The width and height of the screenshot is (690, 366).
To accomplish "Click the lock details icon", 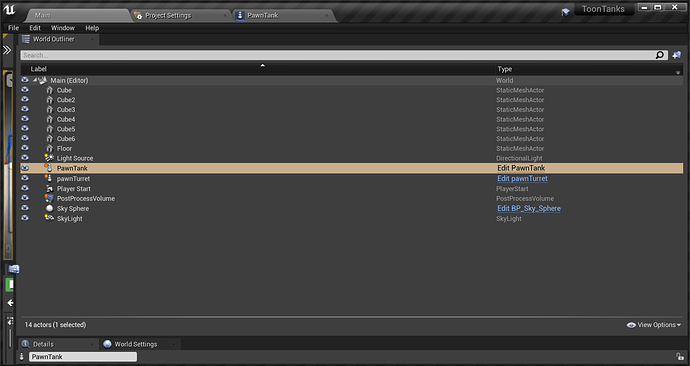I will (x=679, y=356).
